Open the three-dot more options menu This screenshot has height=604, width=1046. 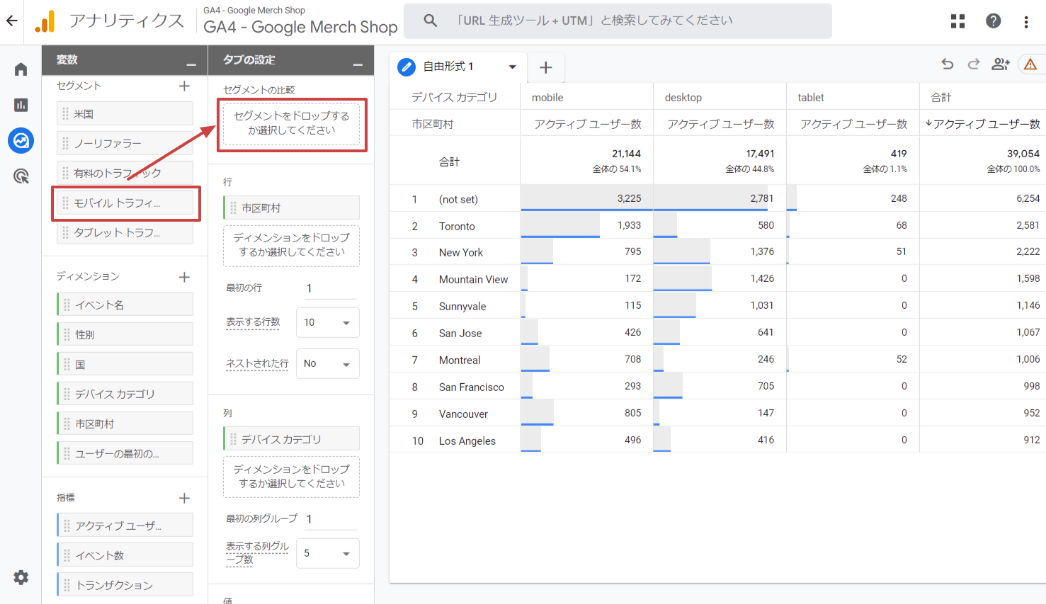(x=1026, y=21)
